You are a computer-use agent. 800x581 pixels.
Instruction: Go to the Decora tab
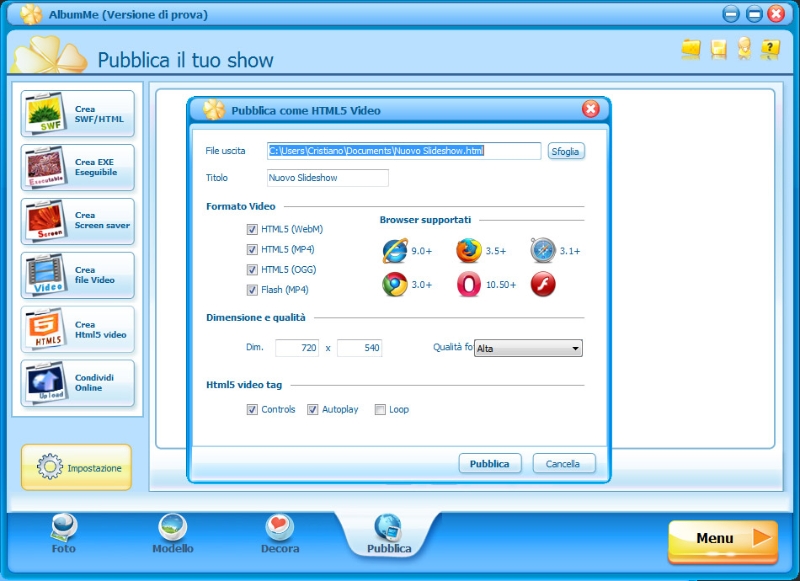coord(279,534)
